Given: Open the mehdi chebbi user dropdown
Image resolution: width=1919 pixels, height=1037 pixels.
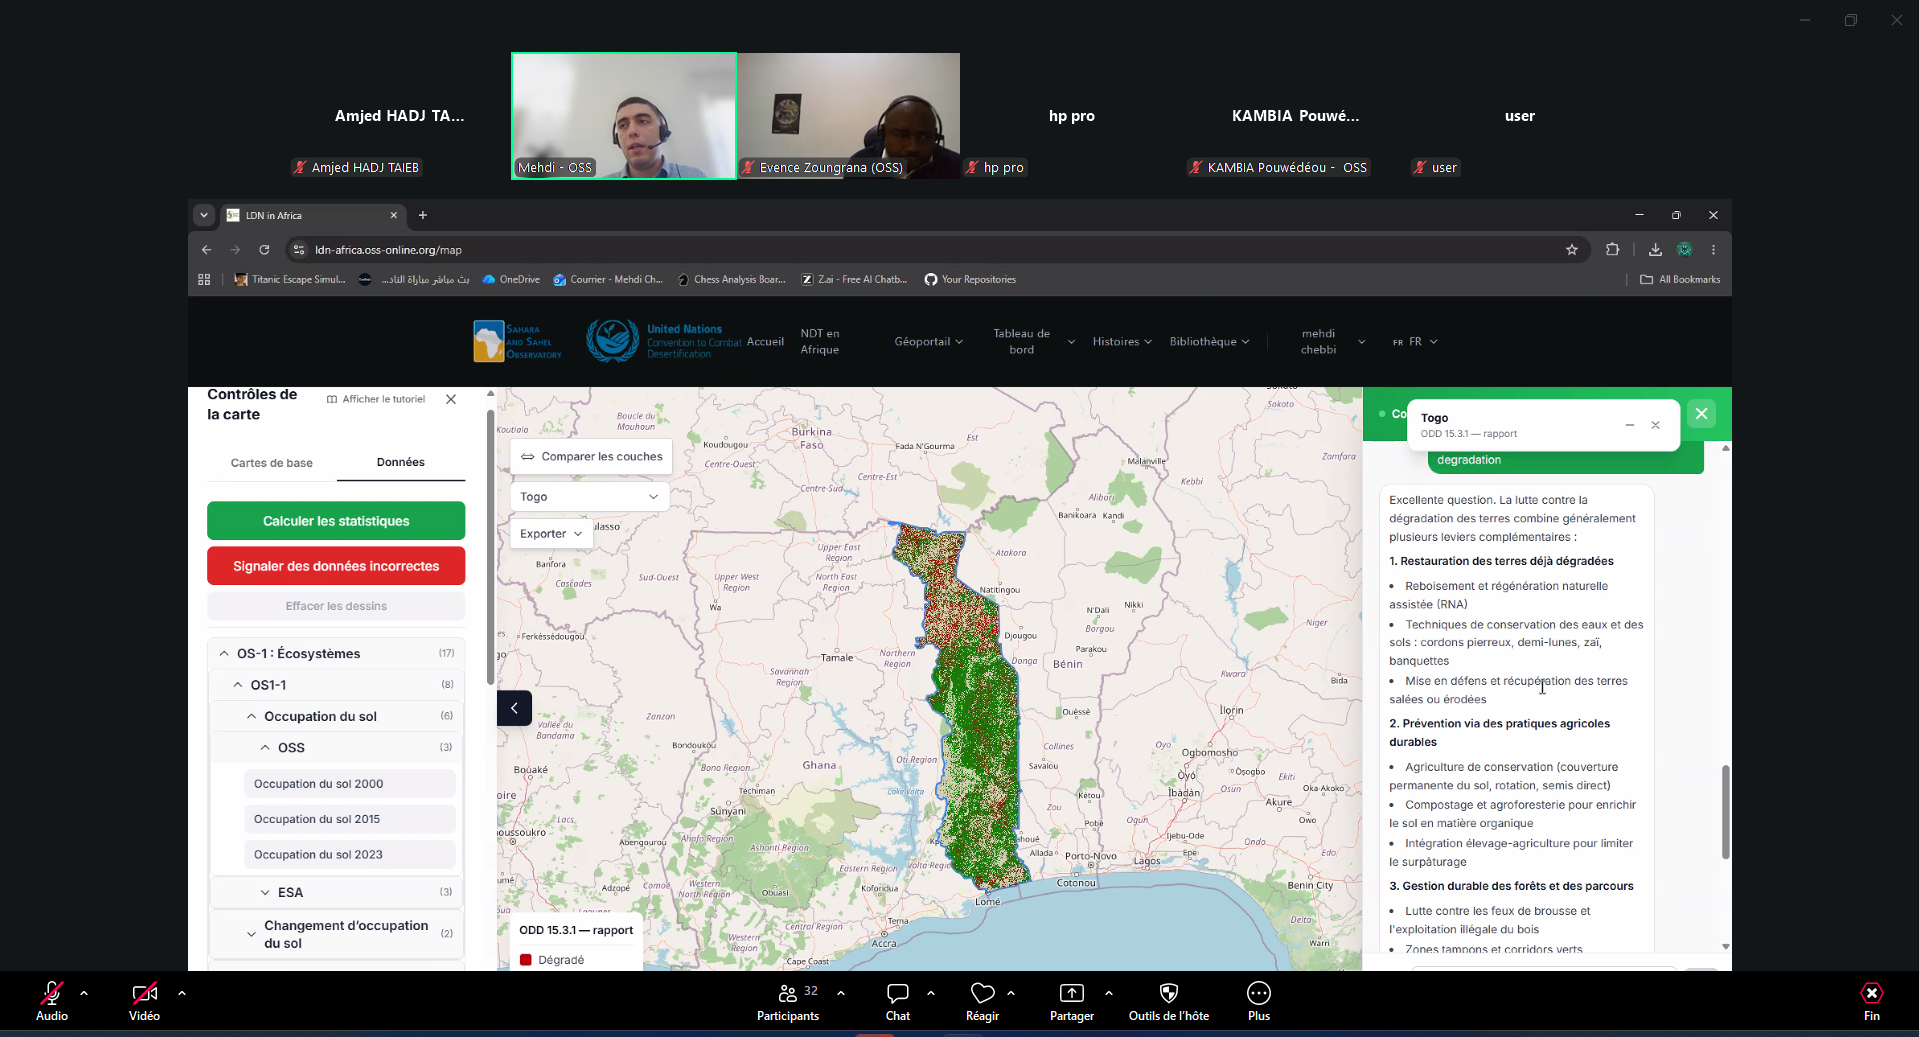Looking at the screenshot, I should click(1331, 342).
